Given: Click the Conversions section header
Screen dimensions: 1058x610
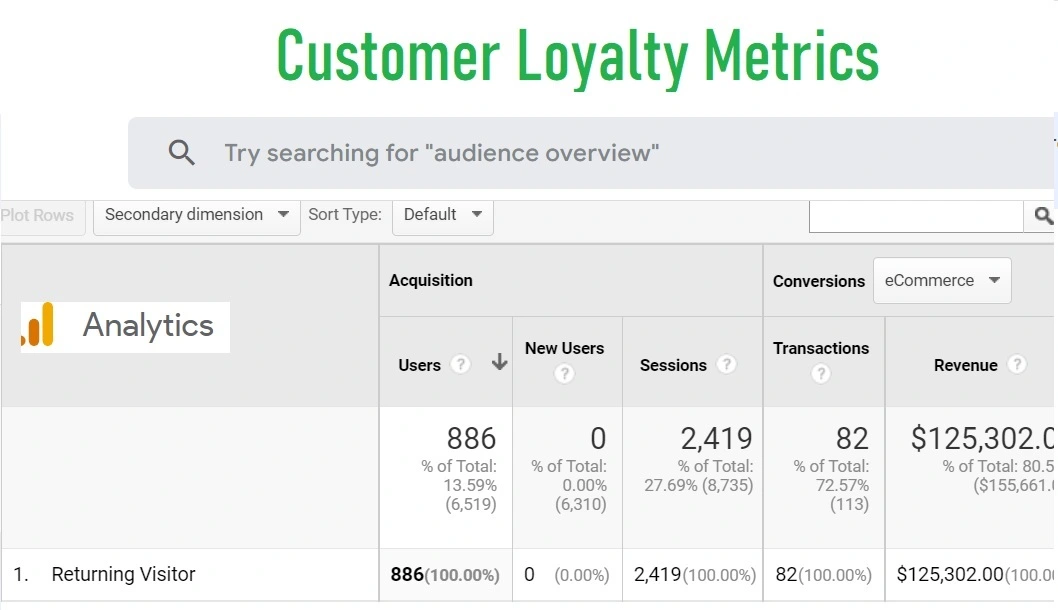Looking at the screenshot, I should (819, 281).
